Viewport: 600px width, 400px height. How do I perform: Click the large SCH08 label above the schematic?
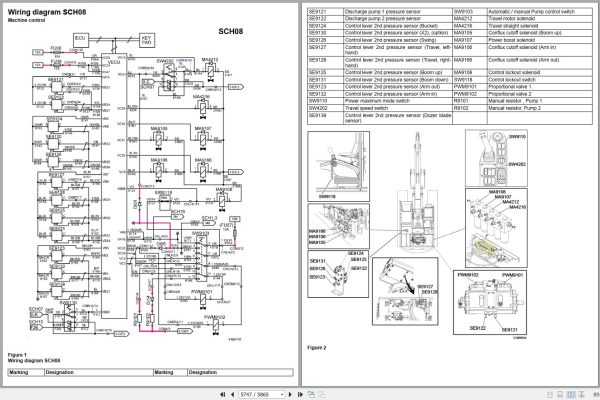[x=230, y=31]
